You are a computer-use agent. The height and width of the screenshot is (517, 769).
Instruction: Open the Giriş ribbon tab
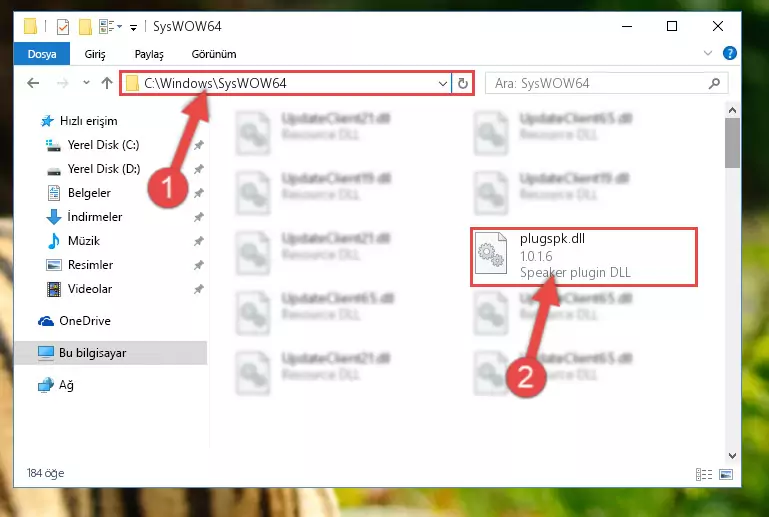click(x=95, y=54)
